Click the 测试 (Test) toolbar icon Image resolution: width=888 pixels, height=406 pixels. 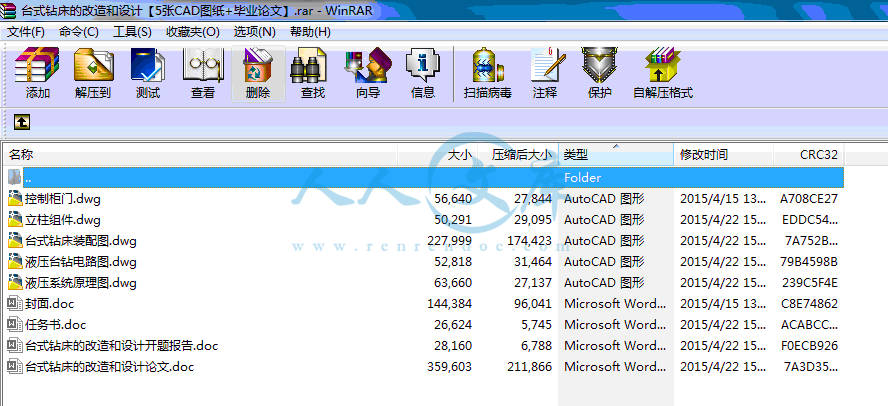[x=148, y=65]
